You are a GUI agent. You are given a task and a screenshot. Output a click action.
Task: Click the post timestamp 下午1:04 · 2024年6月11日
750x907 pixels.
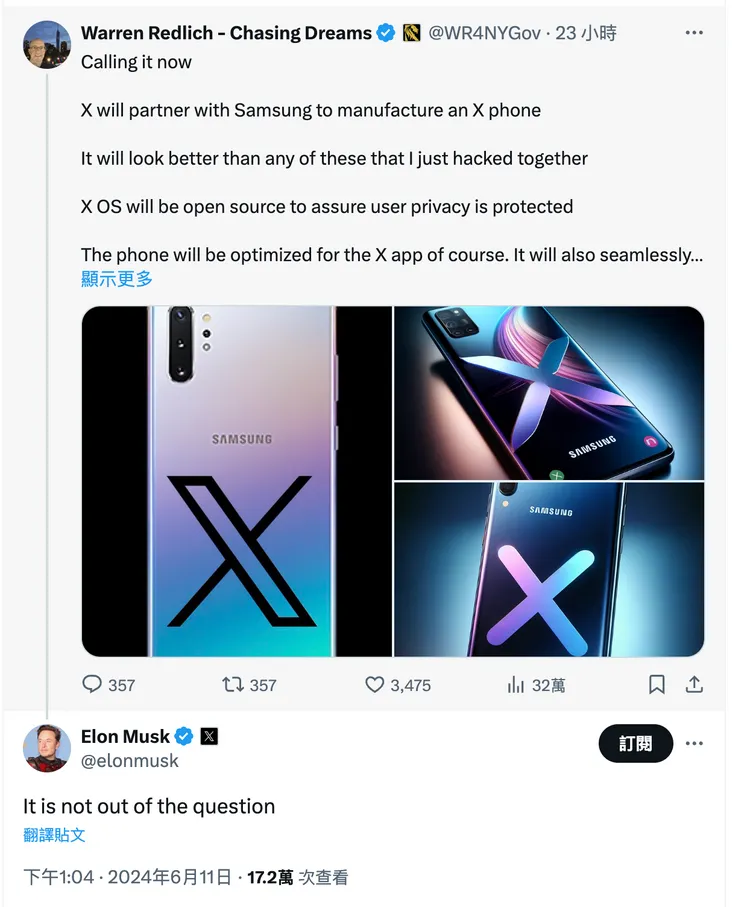click(128, 878)
